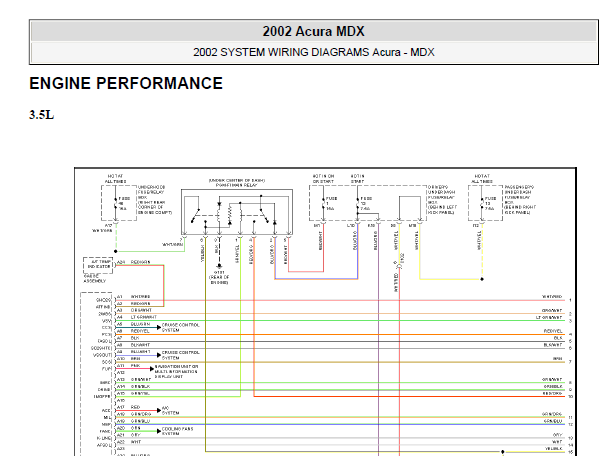Click "HOT AT ALL TIMES" above passenger fuse box
The image size is (603, 456).
click(x=482, y=179)
